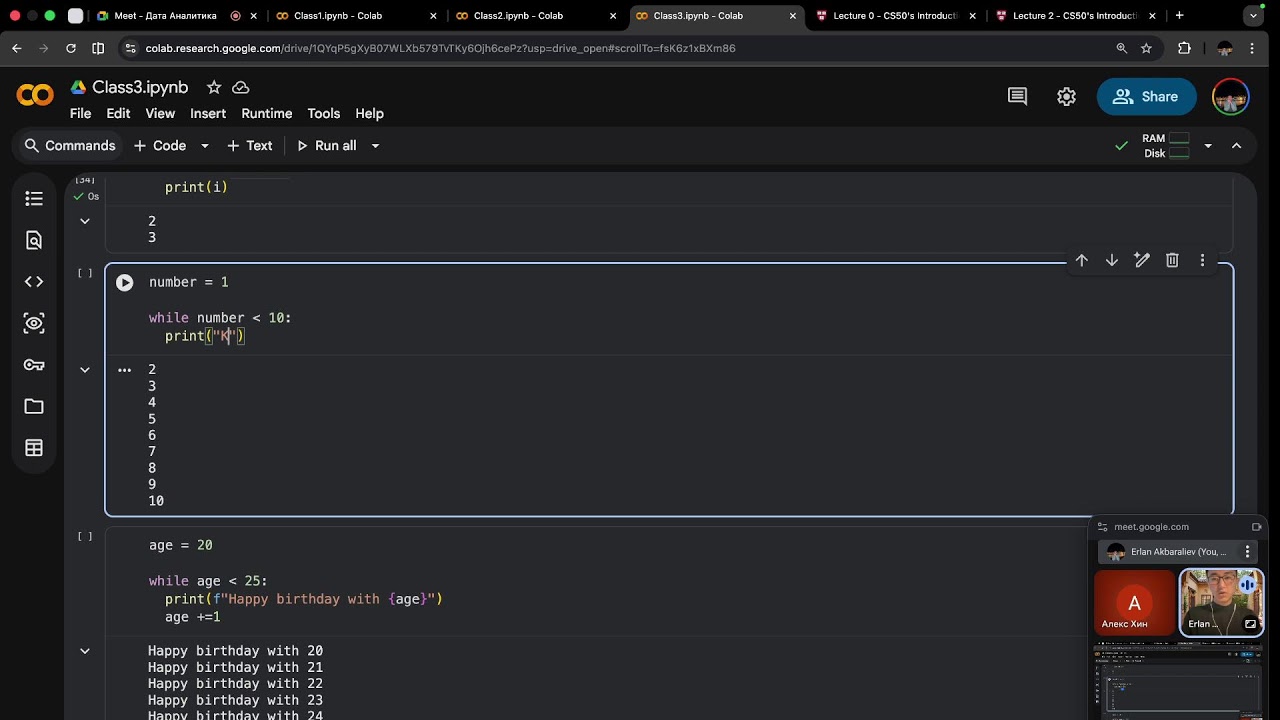Collapse the header with up chevron
This screenshot has width=1280, height=720.
pyautogui.click(x=1236, y=146)
